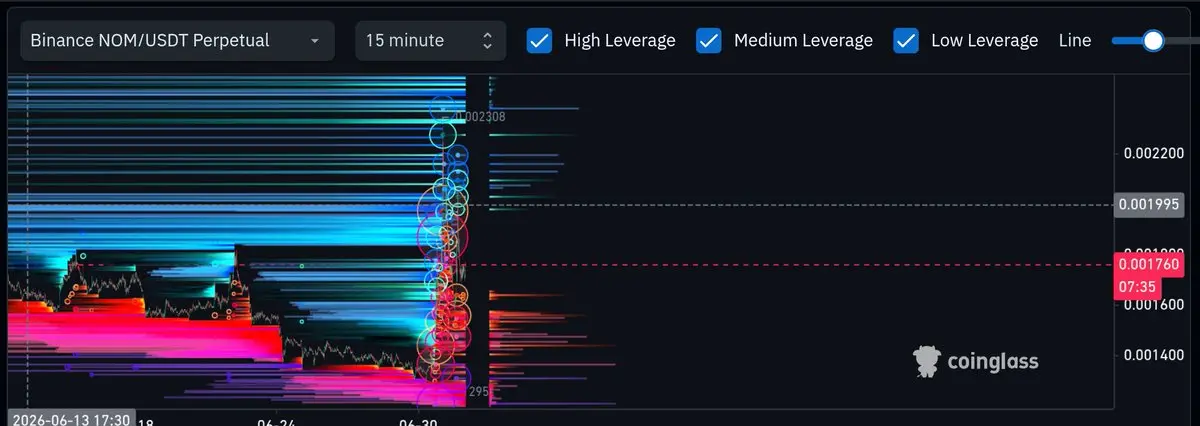Click the Line slider handle
1200x426 pixels.
(1153, 41)
